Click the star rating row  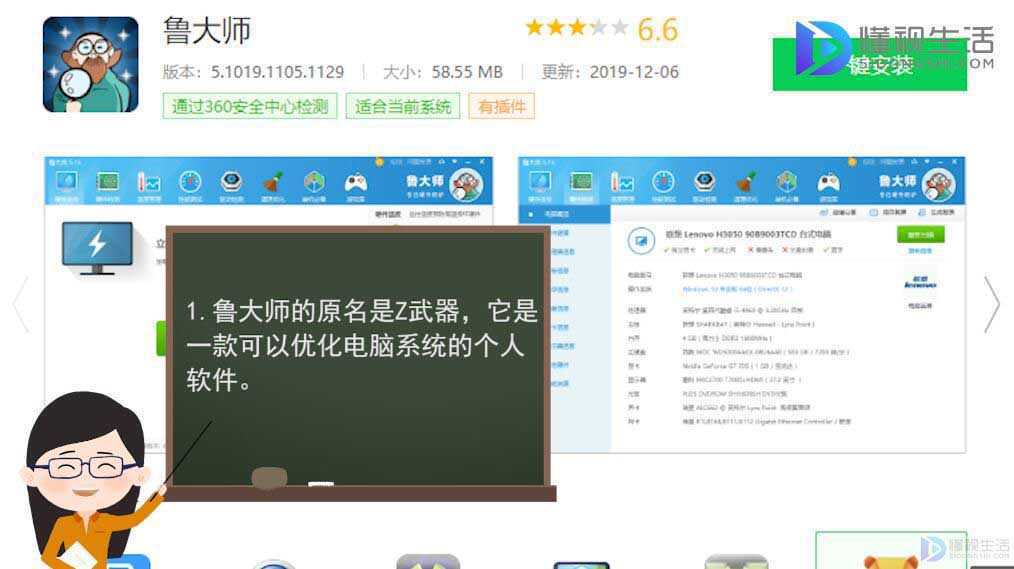576,28
